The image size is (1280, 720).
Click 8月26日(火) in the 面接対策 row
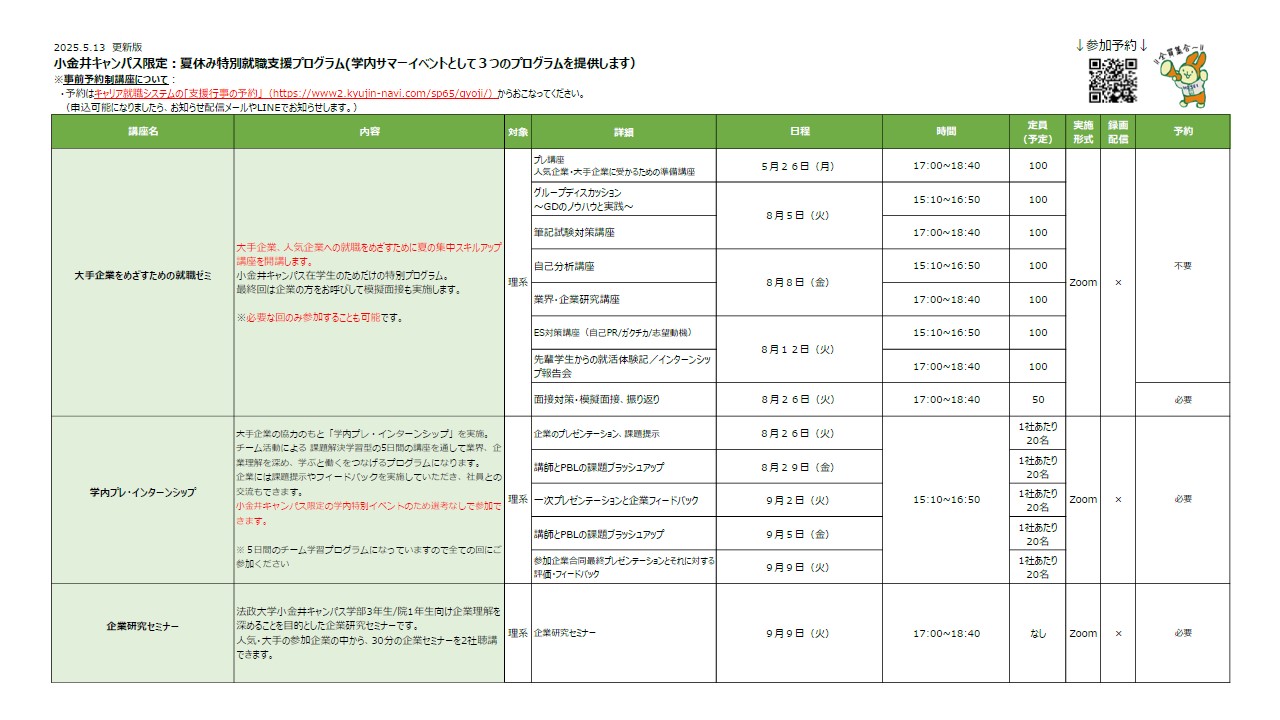pyautogui.click(x=798, y=399)
